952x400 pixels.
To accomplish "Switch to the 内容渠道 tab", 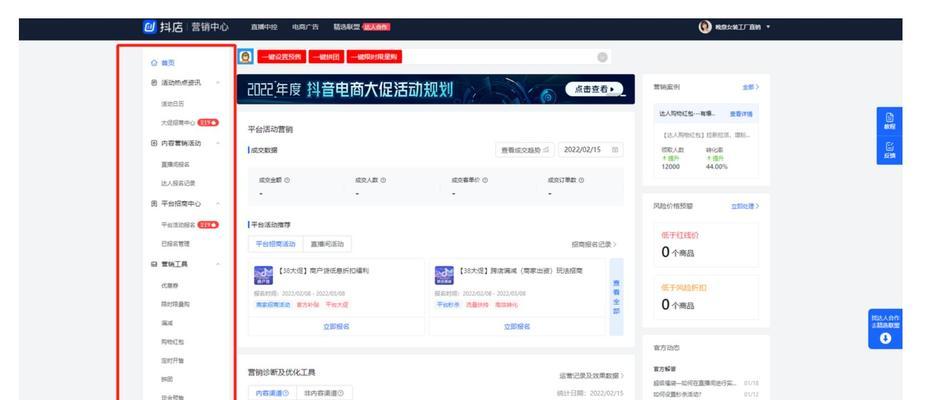I will [272, 393].
